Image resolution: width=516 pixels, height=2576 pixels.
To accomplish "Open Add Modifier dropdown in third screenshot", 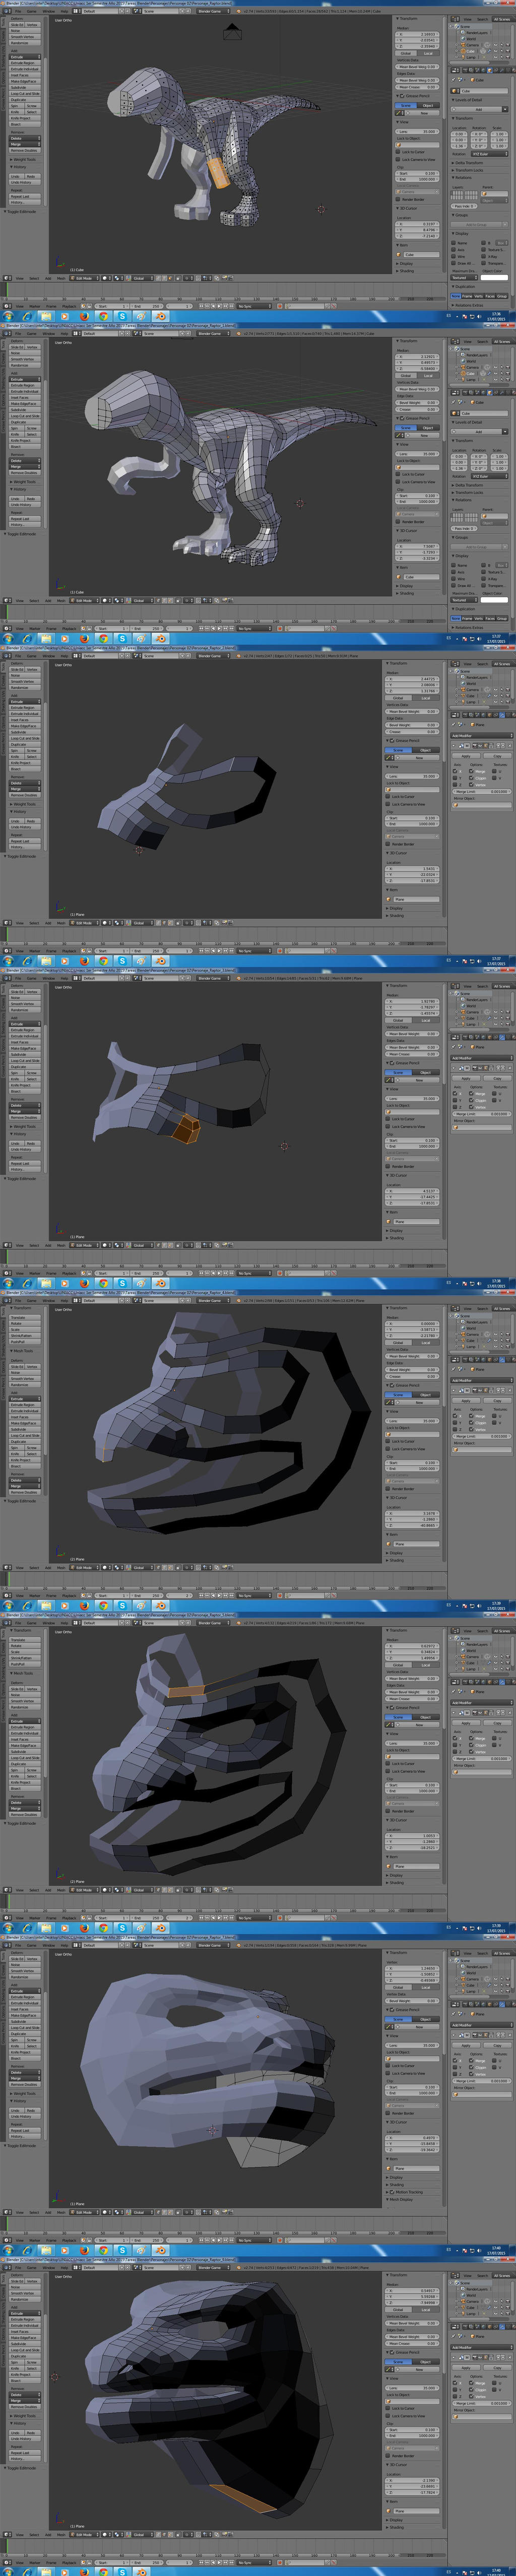I will pos(482,736).
